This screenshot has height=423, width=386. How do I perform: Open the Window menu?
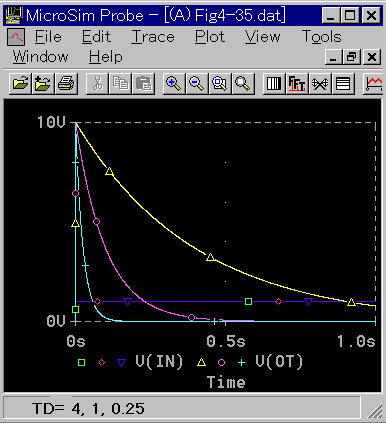click(x=40, y=57)
